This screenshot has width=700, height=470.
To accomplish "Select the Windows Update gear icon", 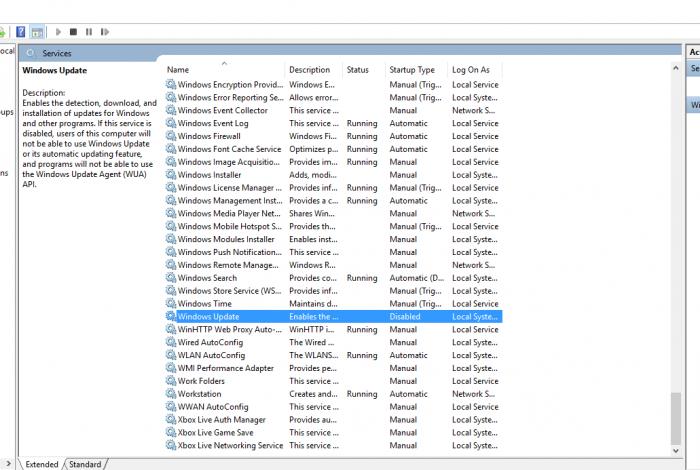I will 171,316.
